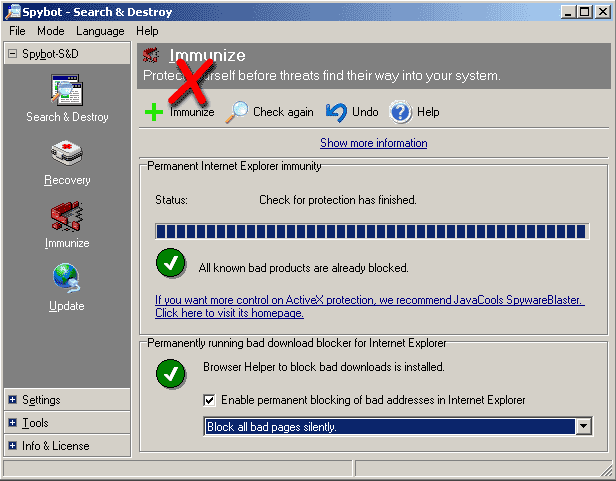Click the green plus Immunize toolbar button
This screenshot has height=481, width=616.
[x=155, y=112]
